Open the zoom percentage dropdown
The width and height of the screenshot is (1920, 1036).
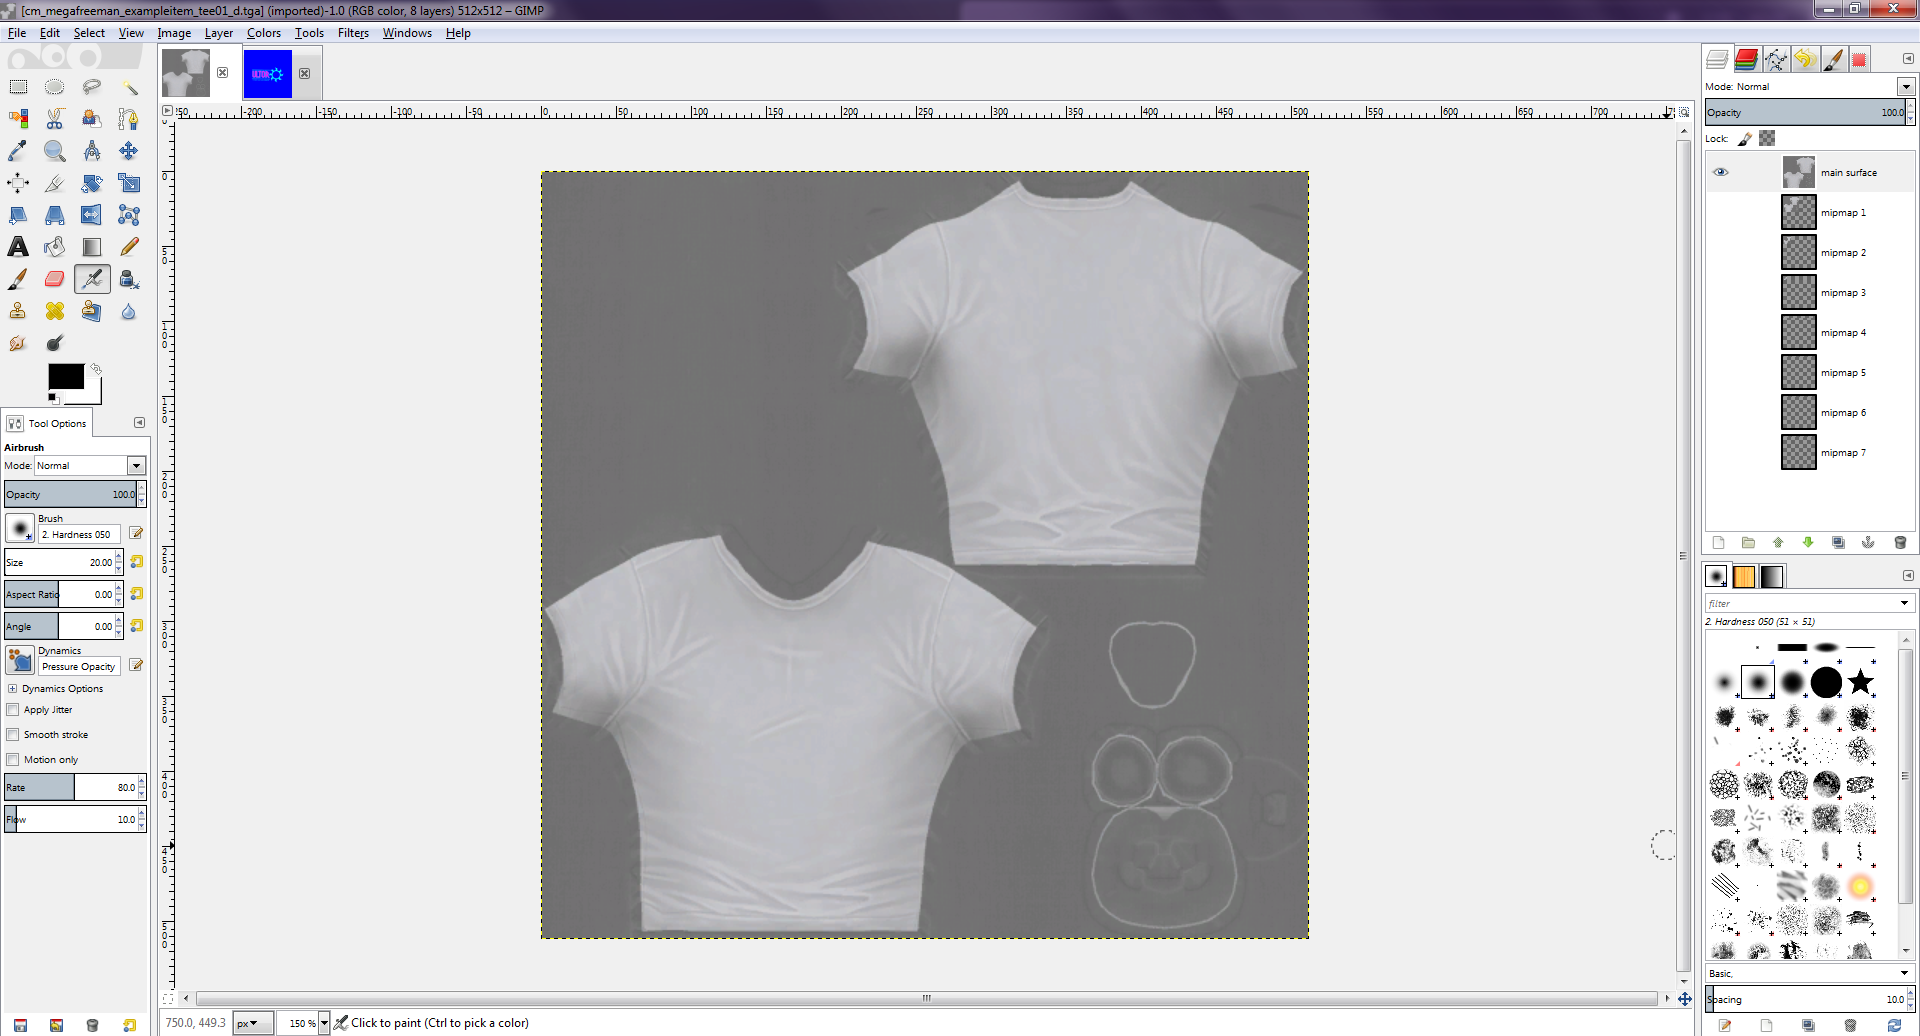point(324,1023)
